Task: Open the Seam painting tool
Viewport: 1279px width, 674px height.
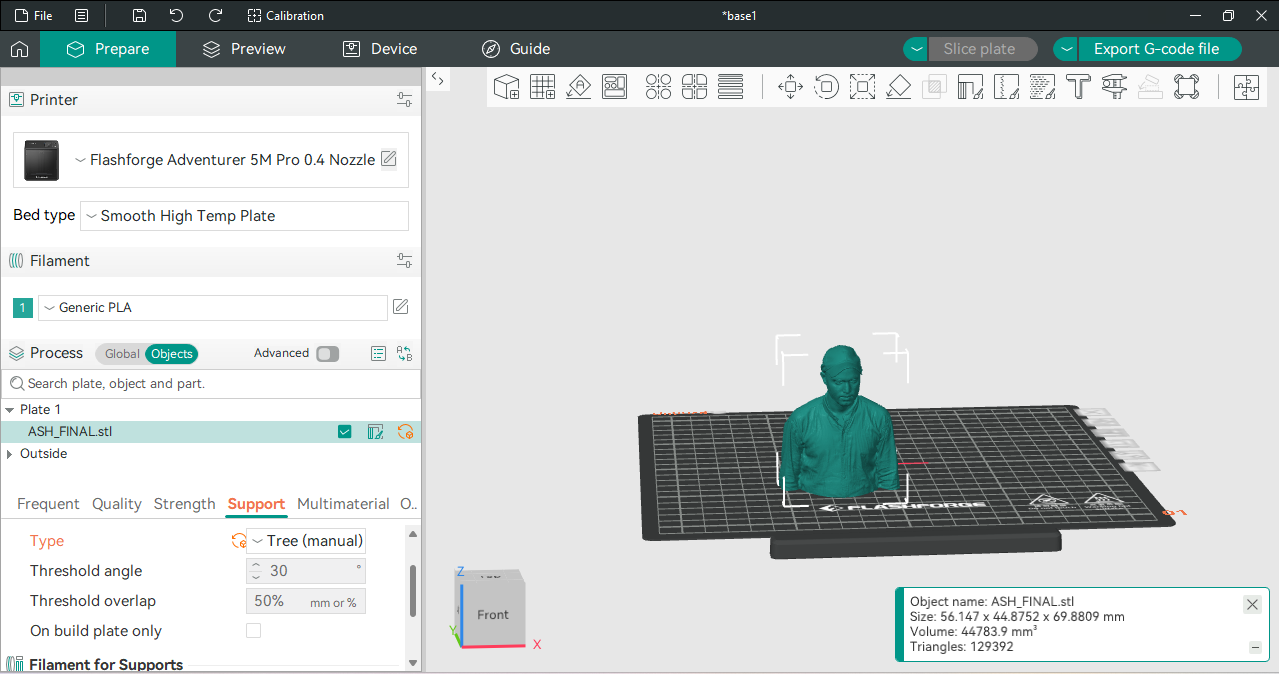Action: 1006,87
